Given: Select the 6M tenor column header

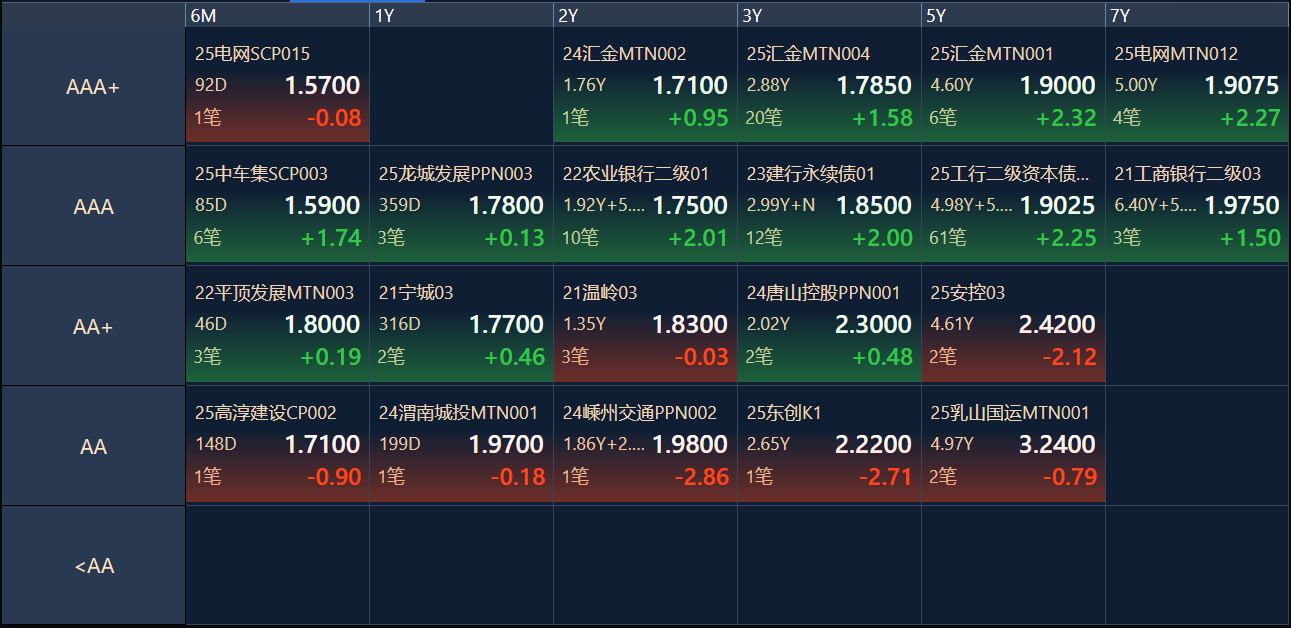Looking at the screenshot, I should (277, 15).
